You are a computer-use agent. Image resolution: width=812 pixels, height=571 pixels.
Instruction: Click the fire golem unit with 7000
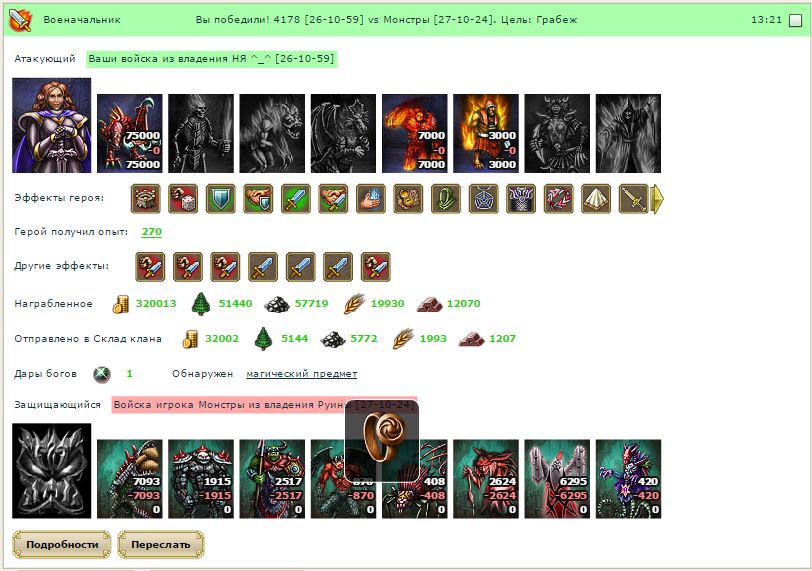pyautogui.click(x=415, y=133)
